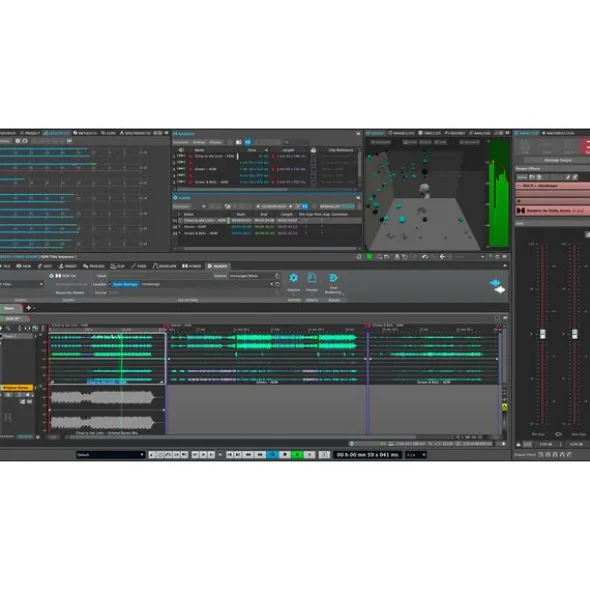The image size is (590, 591).
Task: Toggle the blue loop button in transport bar
Action: tap(272, 455)
